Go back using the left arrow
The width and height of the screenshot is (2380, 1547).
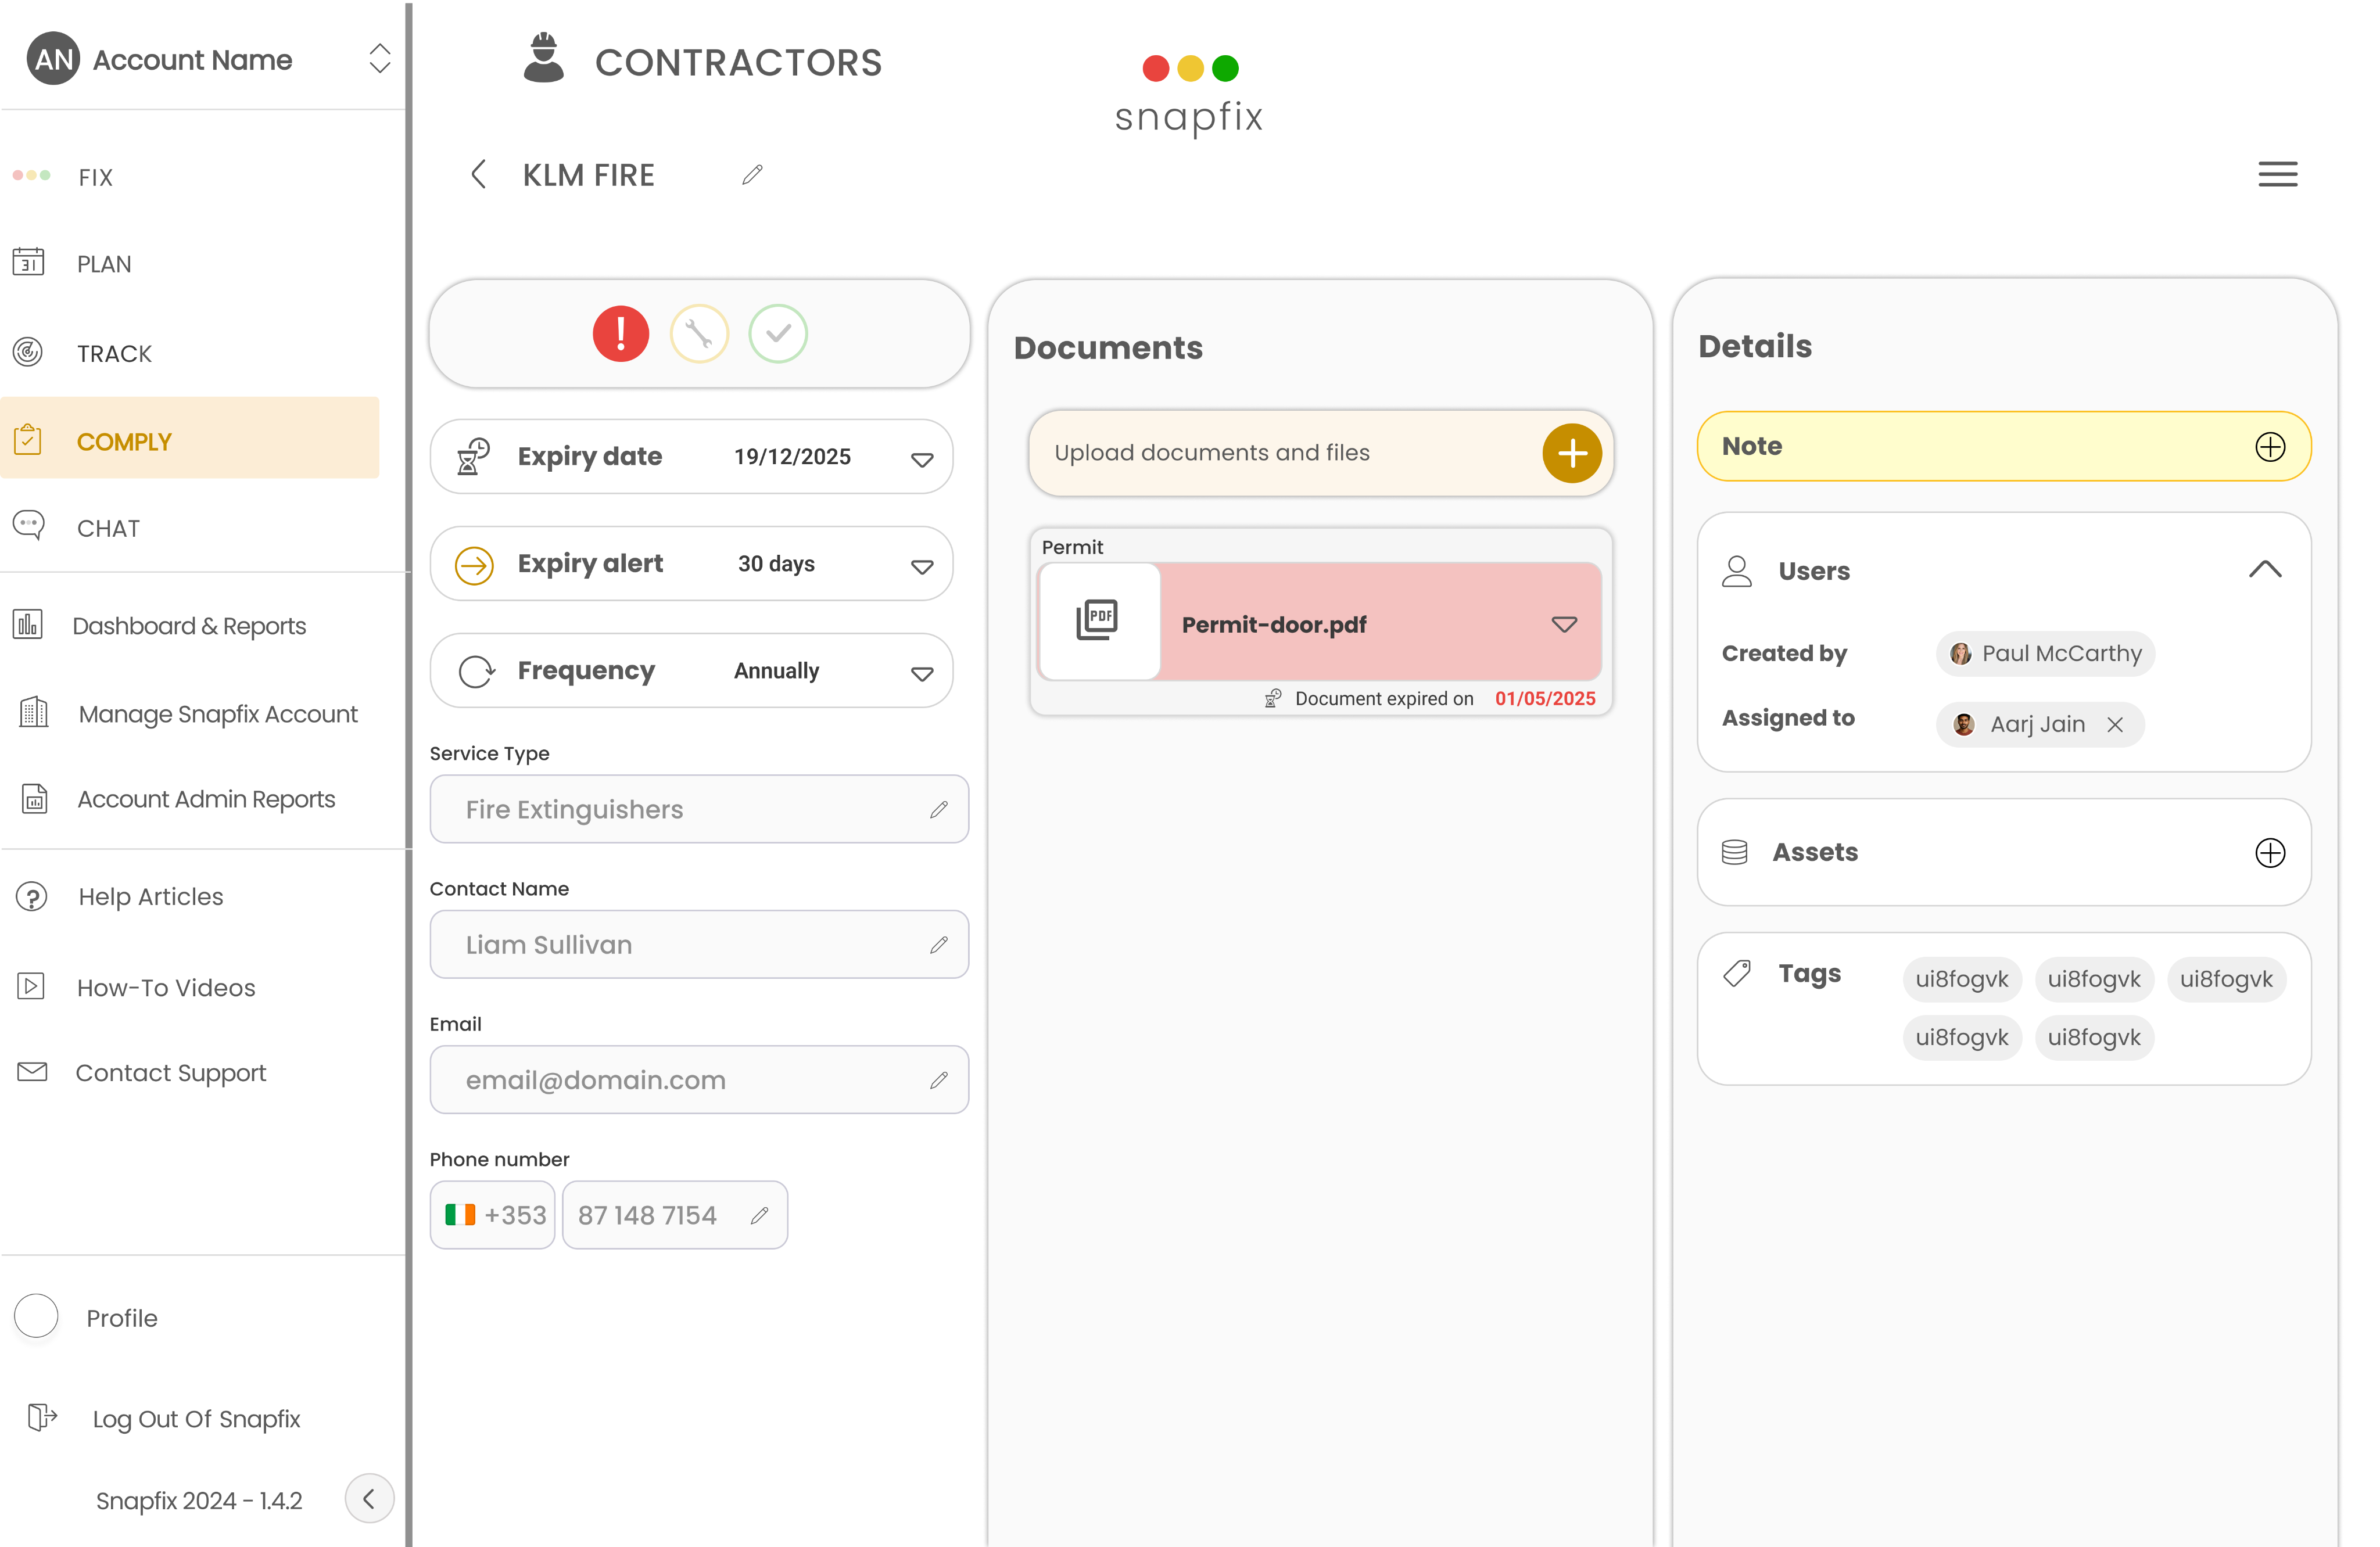[478, 174]
